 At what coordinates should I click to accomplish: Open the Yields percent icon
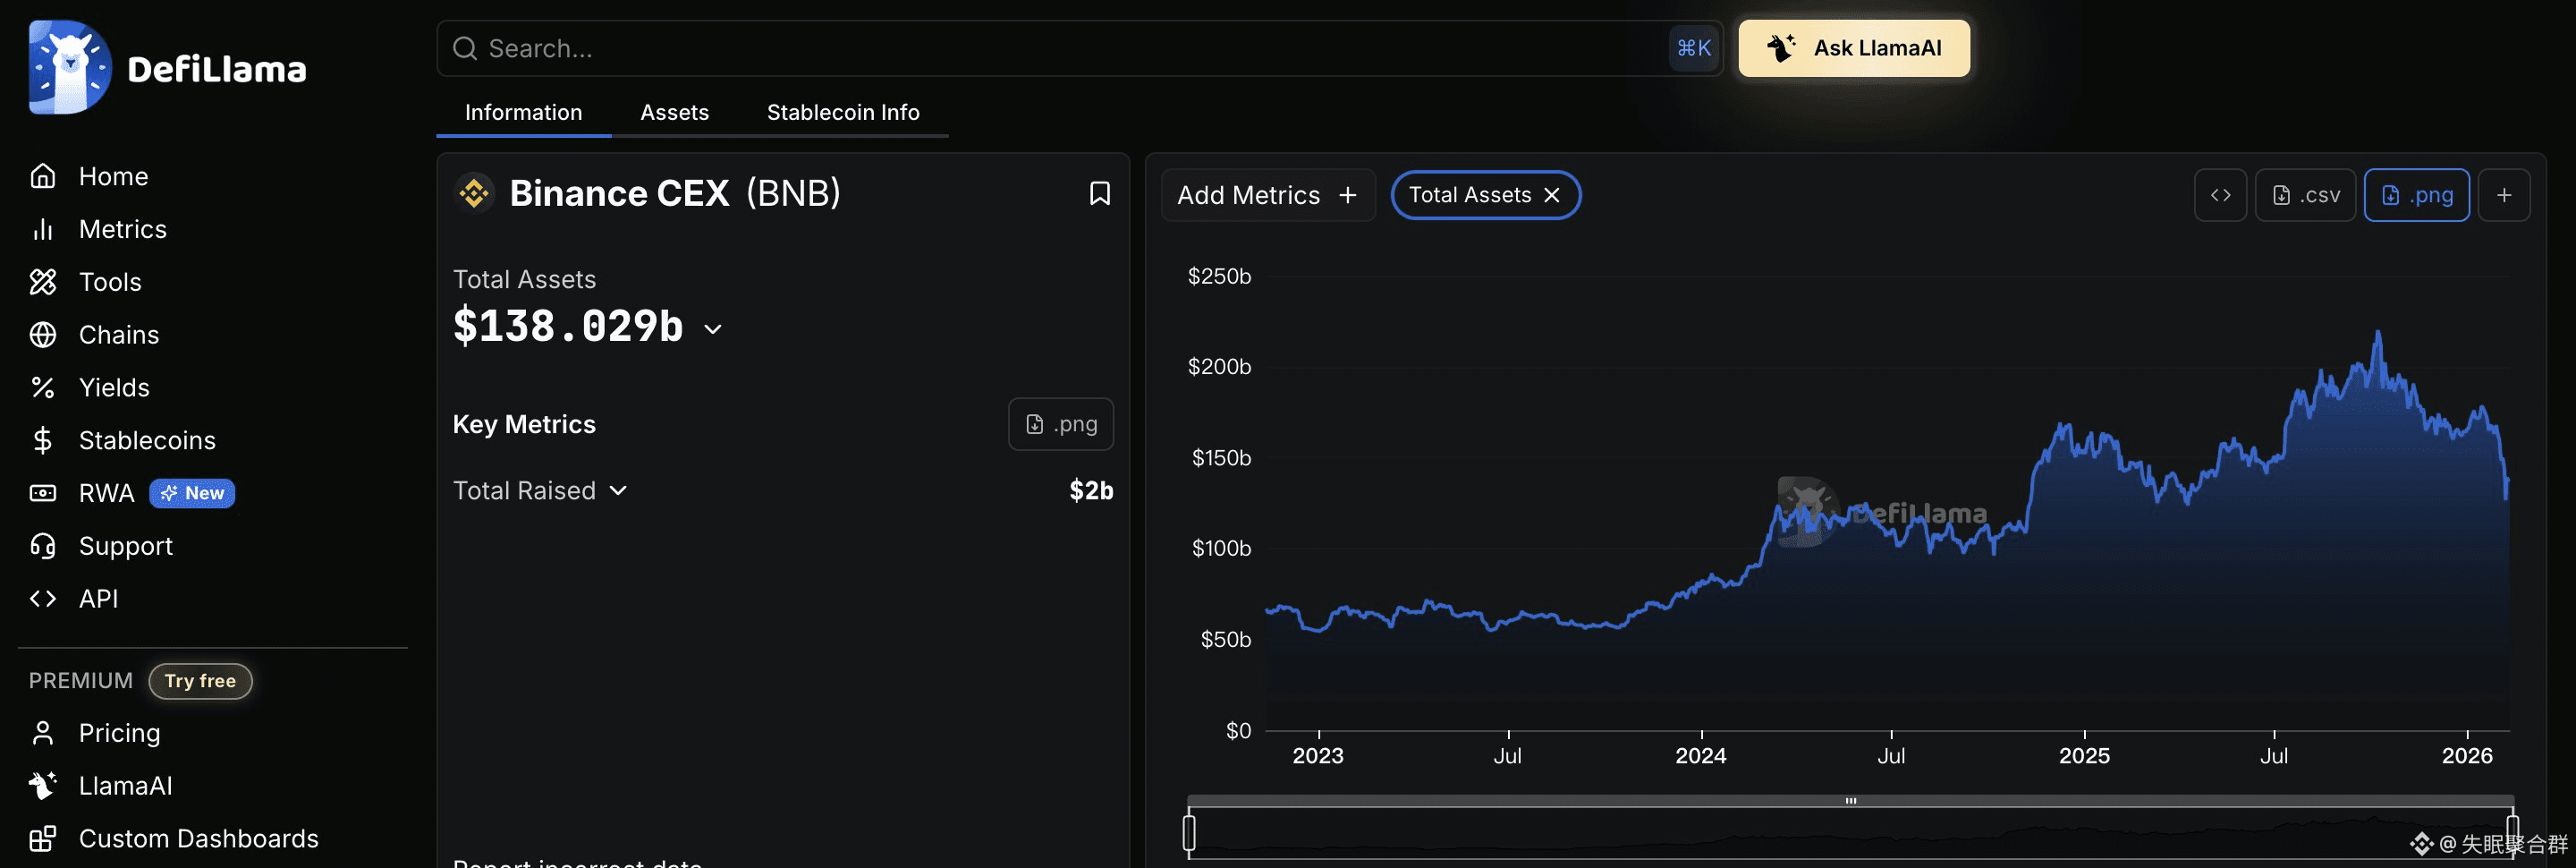click(43, 387)
